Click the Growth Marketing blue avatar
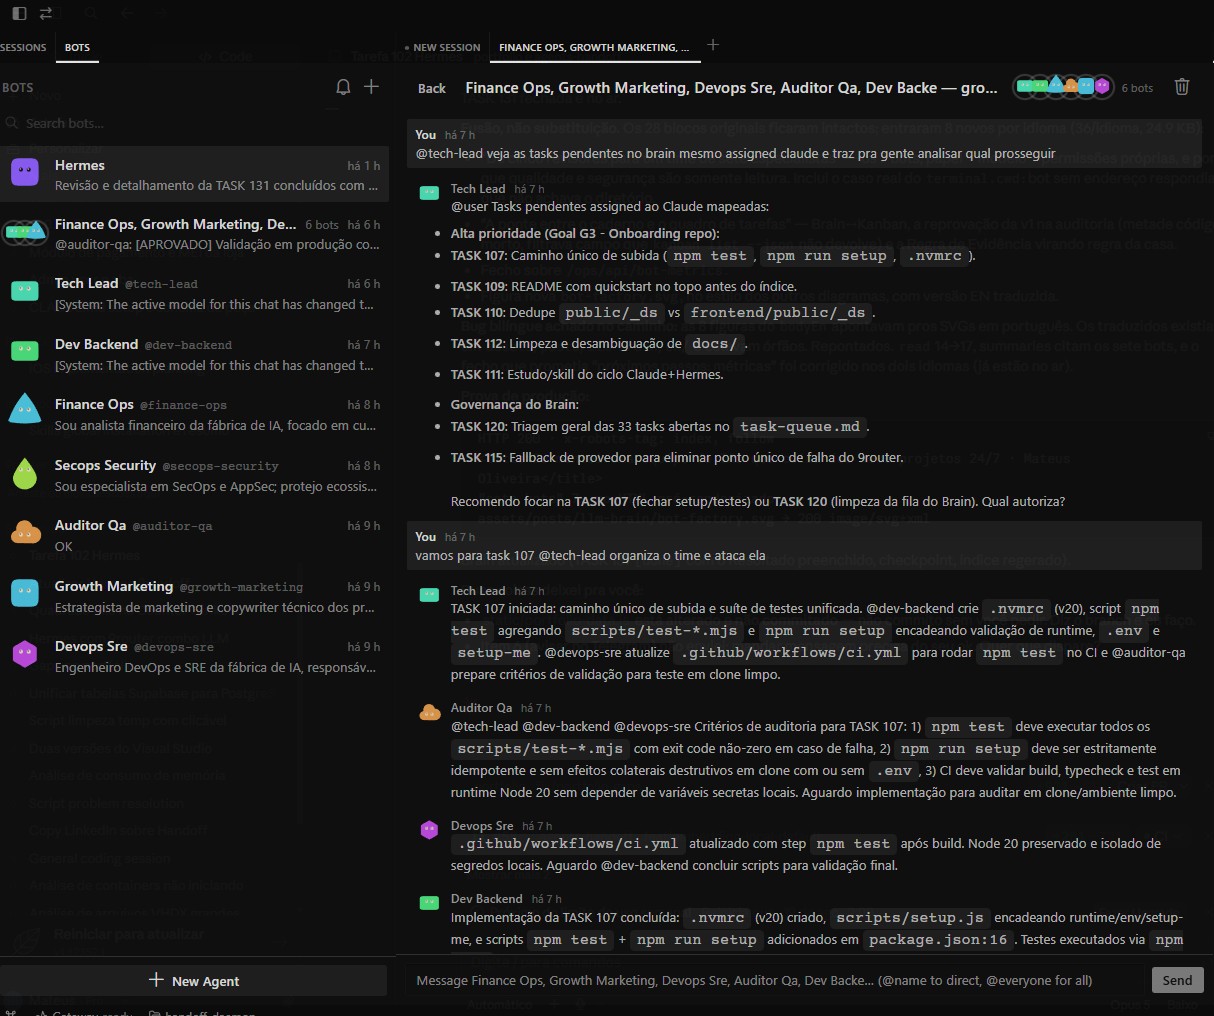Viewport: 1214px width, 1016px height. pyautogui.click(x=25, y=593)
